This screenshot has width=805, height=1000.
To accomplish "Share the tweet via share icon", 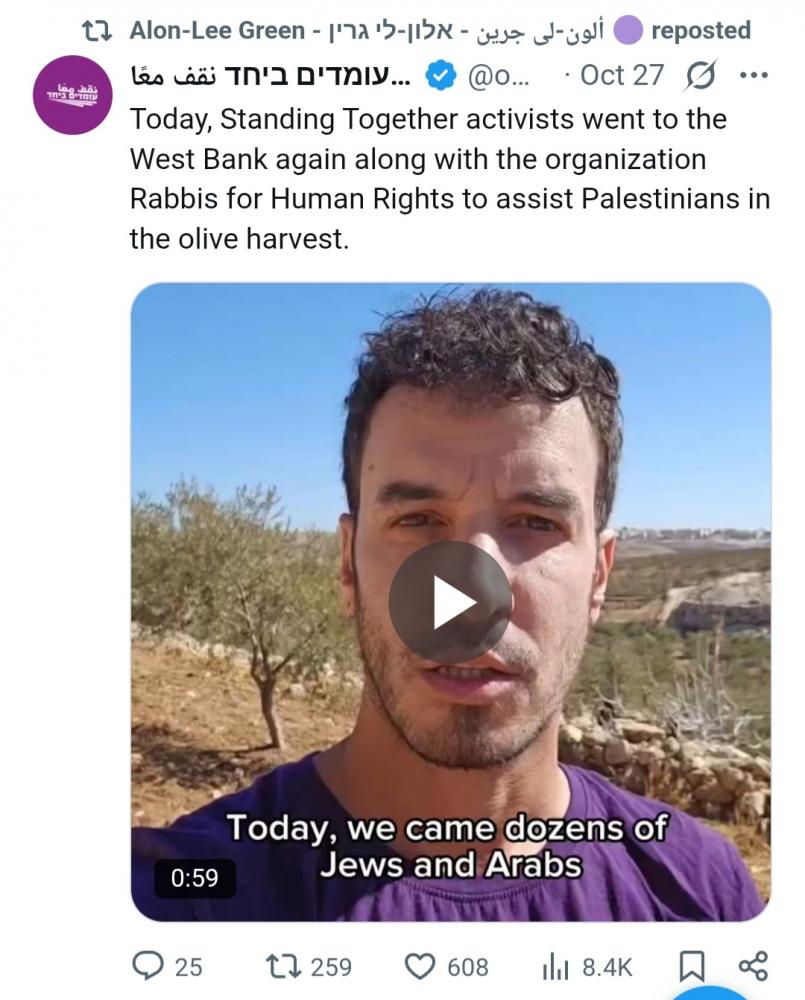I will click(x=753, y=966).
